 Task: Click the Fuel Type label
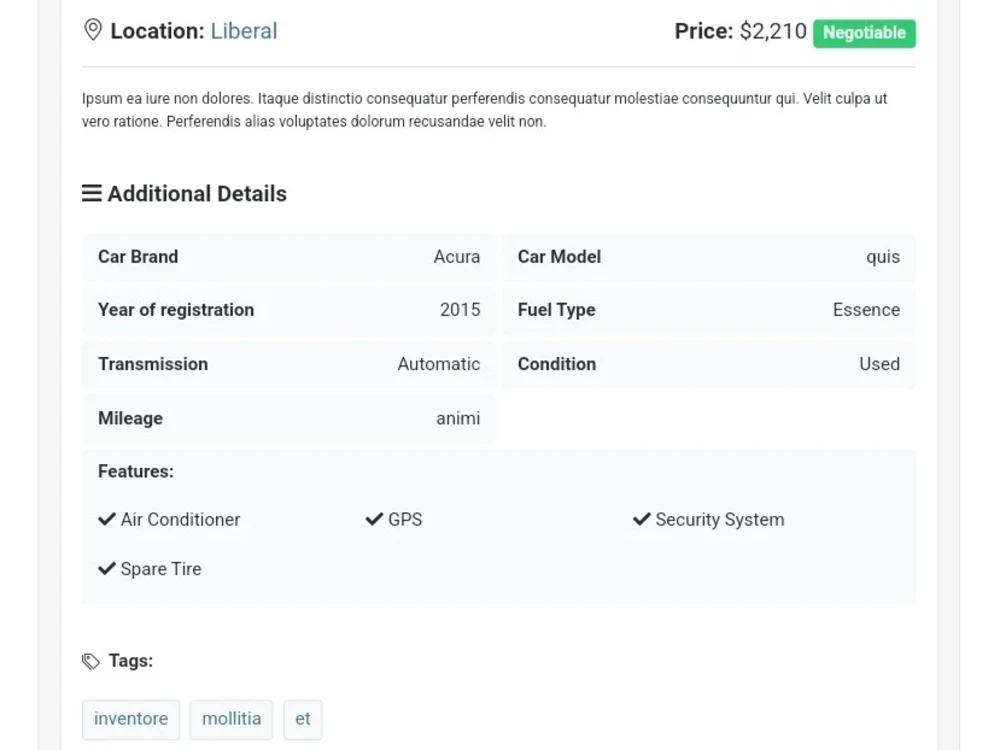[557, 310]
